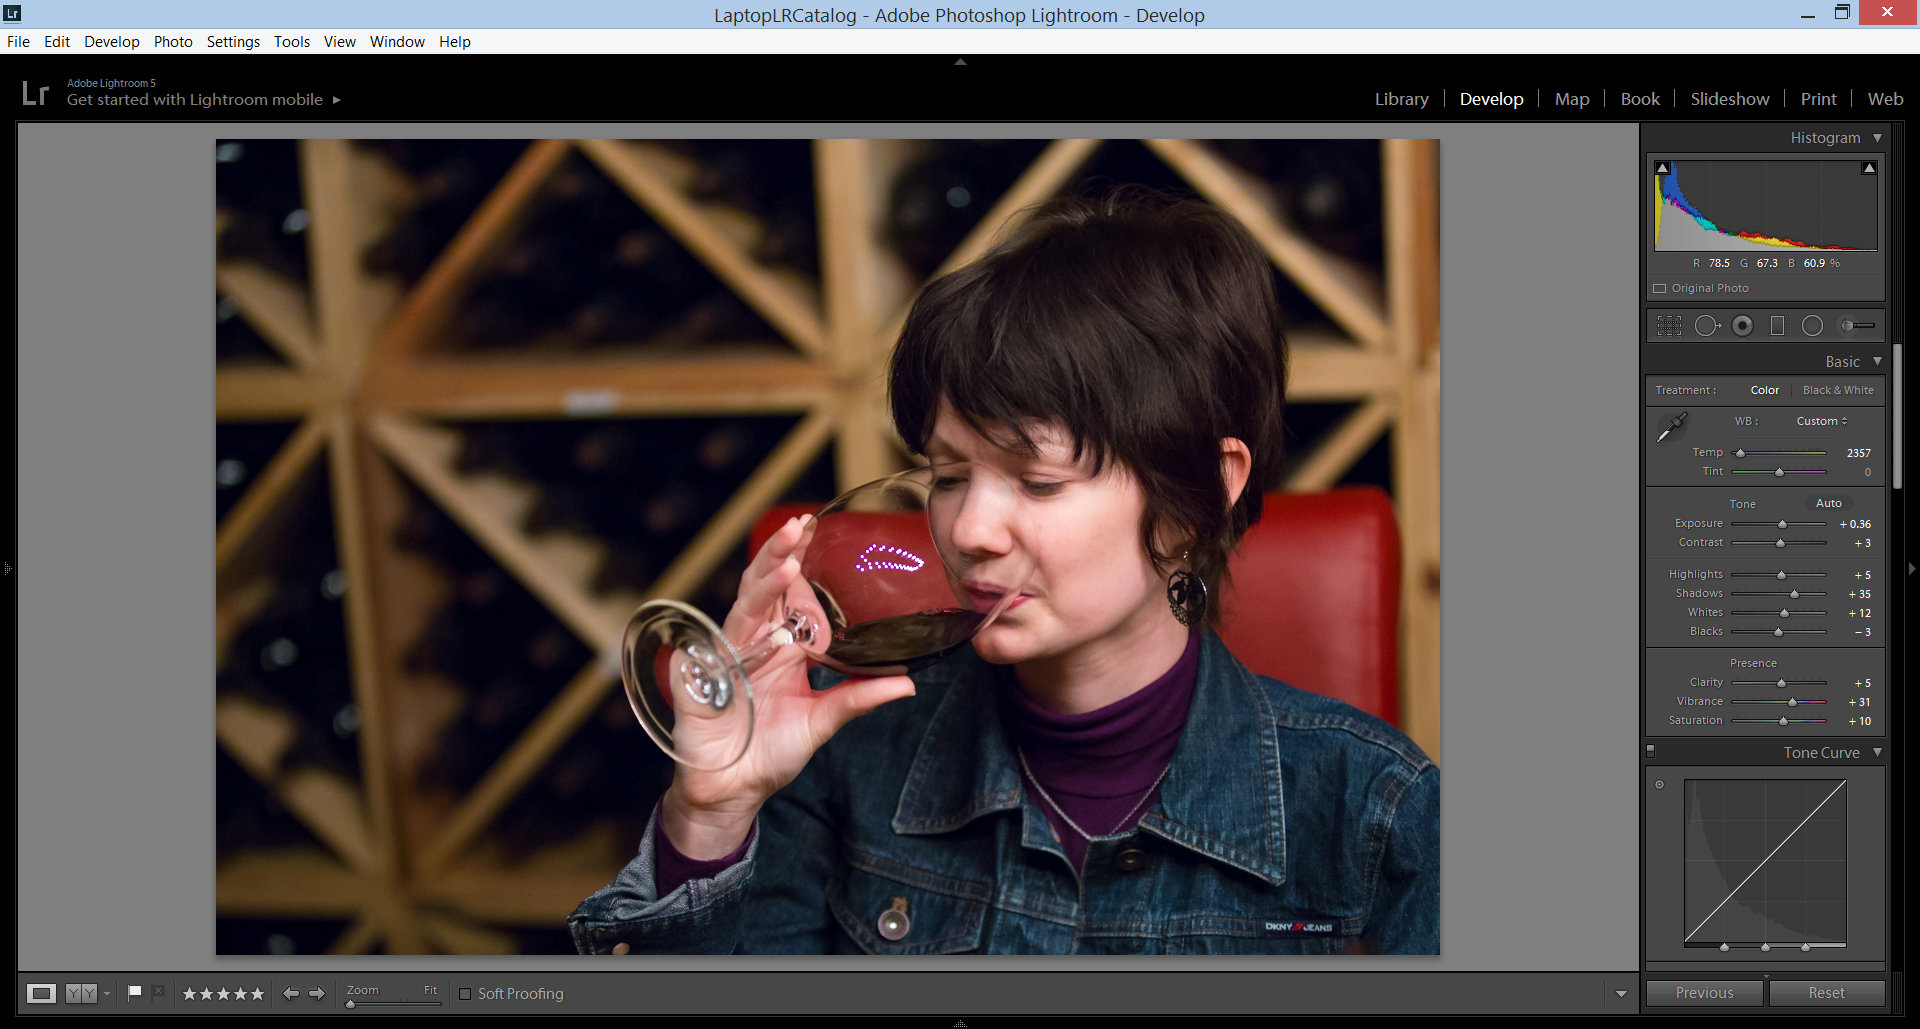Open Get started with Lightroom mobile link
Viewport: 1920px width, 1029px height.
[x=195, y=100]
